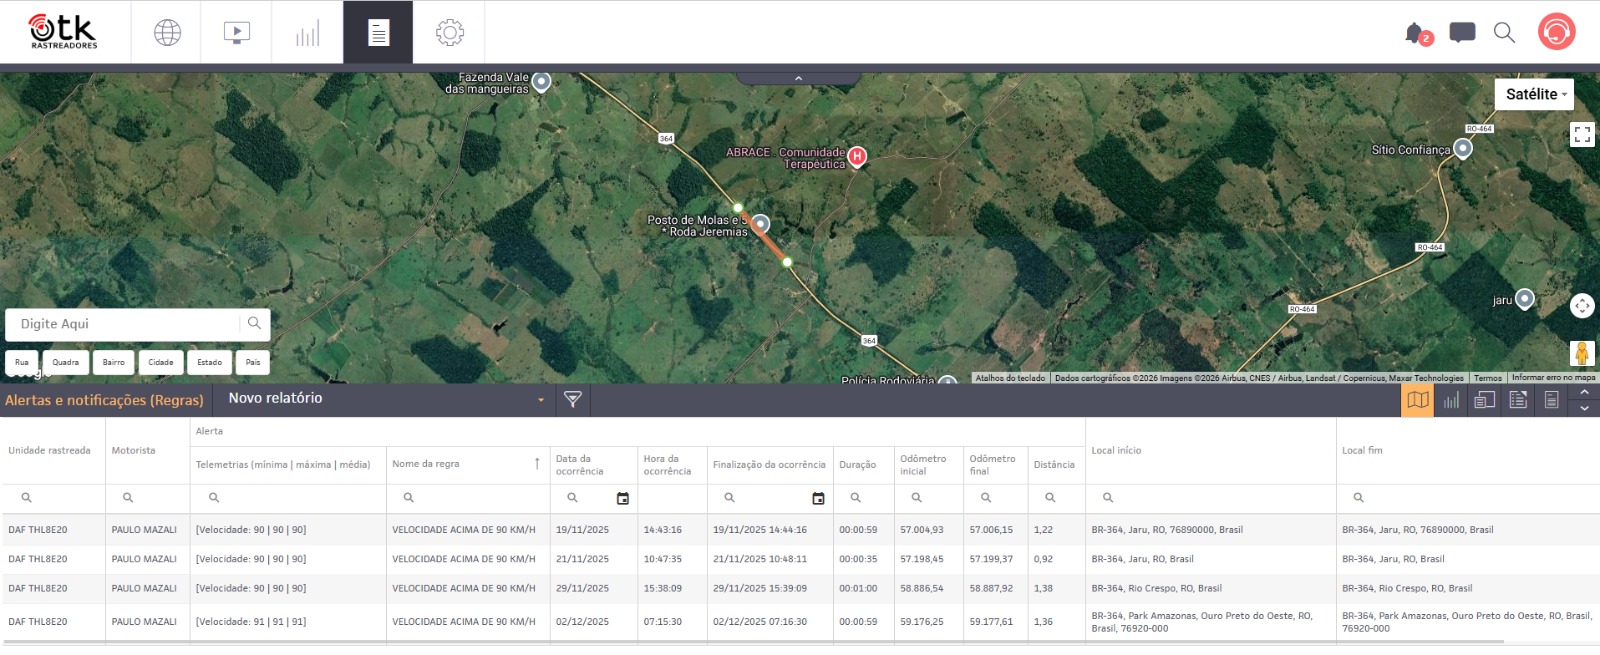This screenshot has width=1600, height=655.
Task: Open the date picker for Data da ocorrência
Action: 623,498
